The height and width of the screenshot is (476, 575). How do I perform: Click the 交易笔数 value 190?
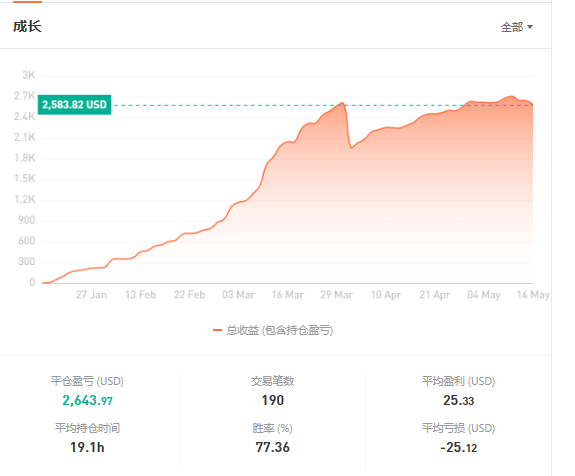(x=272, y=400)
